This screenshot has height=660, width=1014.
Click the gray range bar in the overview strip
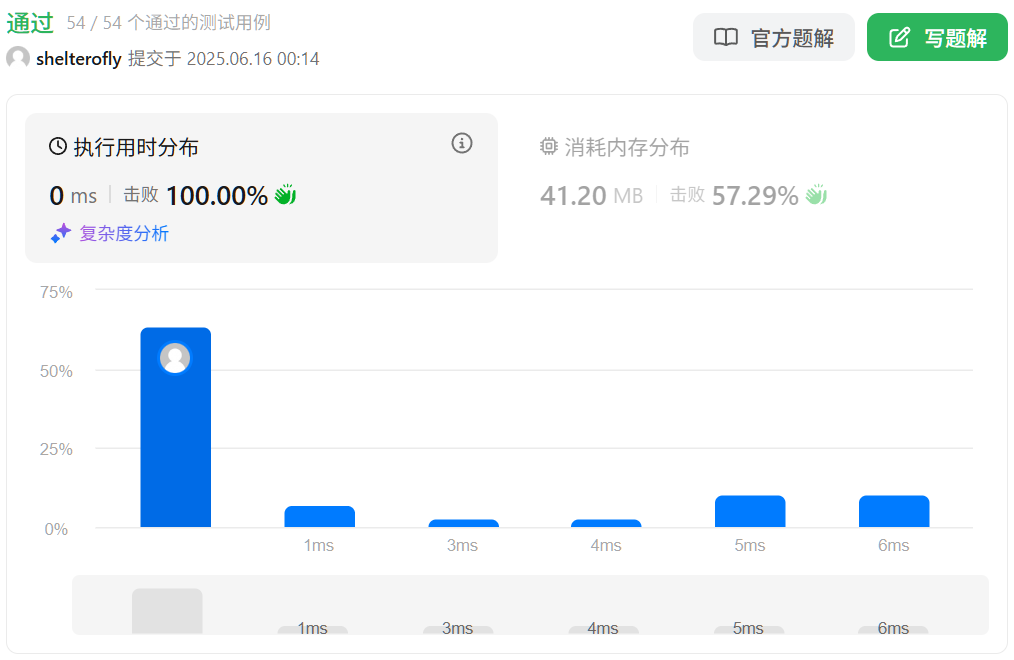tap(167, 611)
